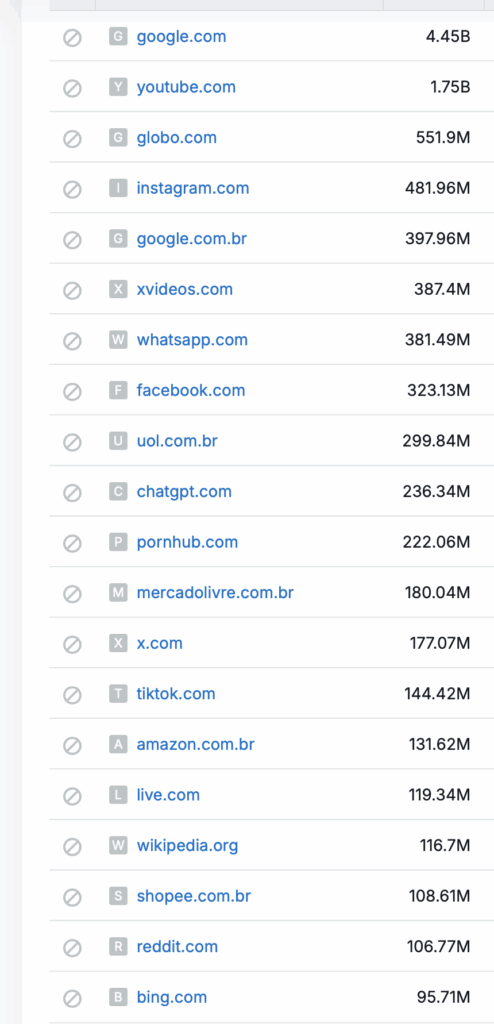Click the block icon next to chatgpt.com
Viewport: 494px width, 1024px height.
pos(72,492)
